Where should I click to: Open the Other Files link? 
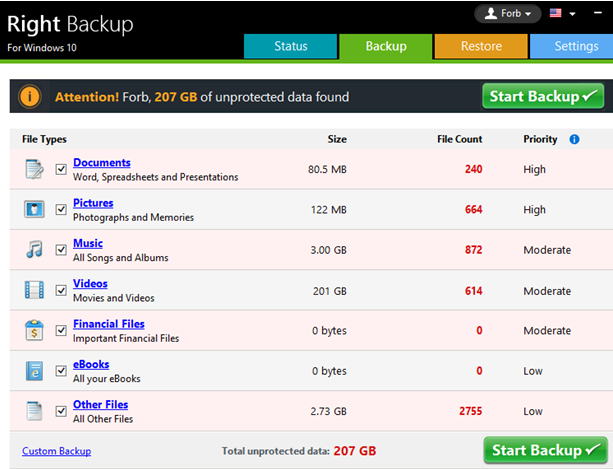click(x=100, y=405)
